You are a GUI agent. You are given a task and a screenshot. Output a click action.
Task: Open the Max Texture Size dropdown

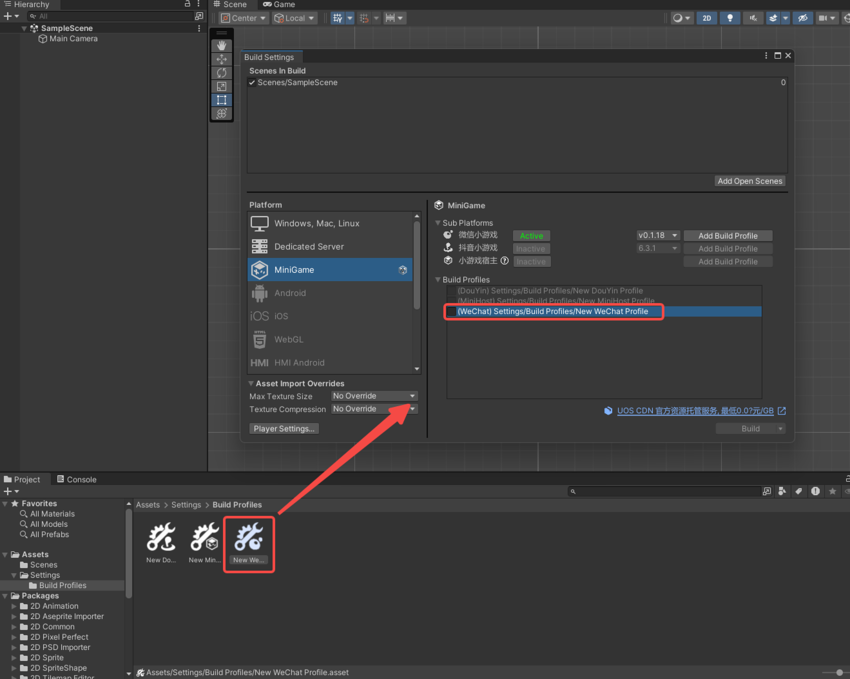tap(374, 396)
